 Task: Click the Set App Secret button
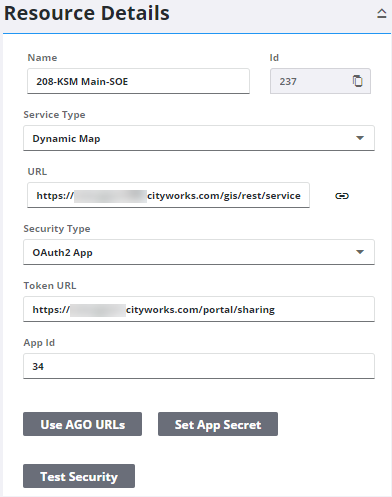coord(218,424)
